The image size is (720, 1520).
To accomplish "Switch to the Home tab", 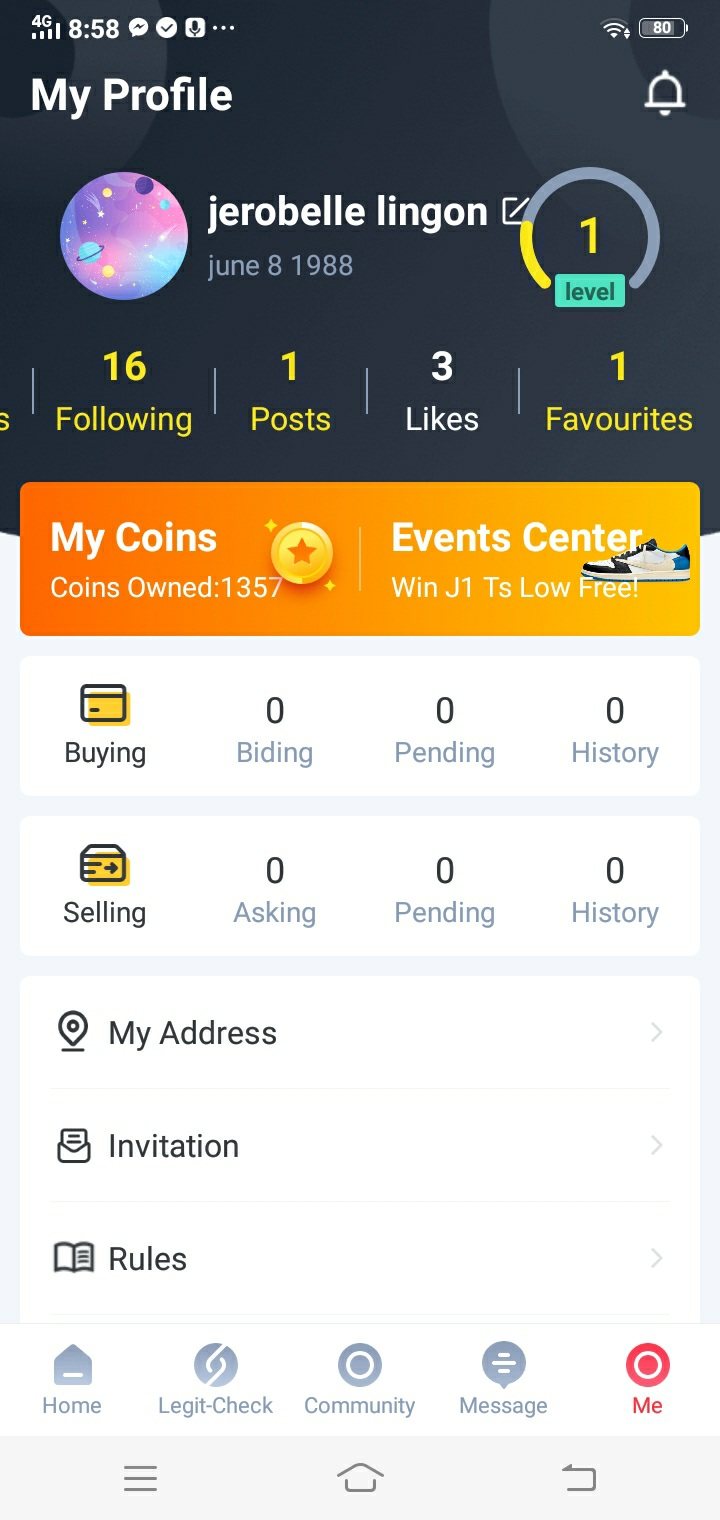I will tap(72, 1379).
